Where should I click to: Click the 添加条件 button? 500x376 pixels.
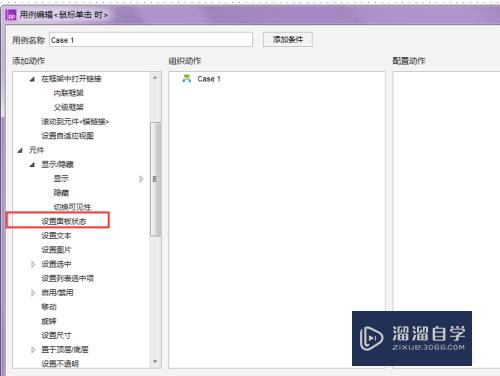[288, 40]
